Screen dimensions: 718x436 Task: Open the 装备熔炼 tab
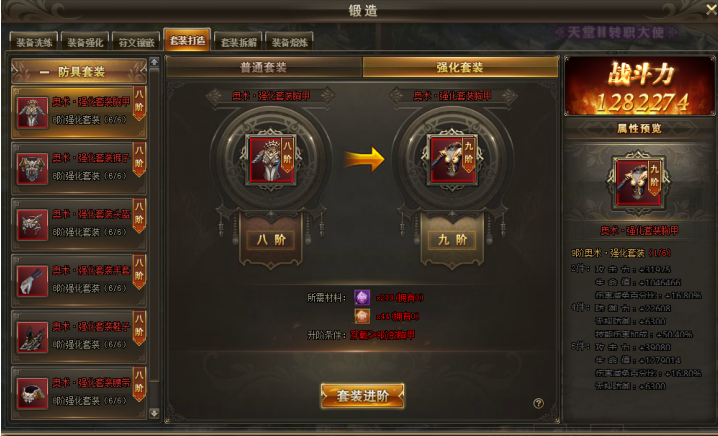(x=289, y=42)
